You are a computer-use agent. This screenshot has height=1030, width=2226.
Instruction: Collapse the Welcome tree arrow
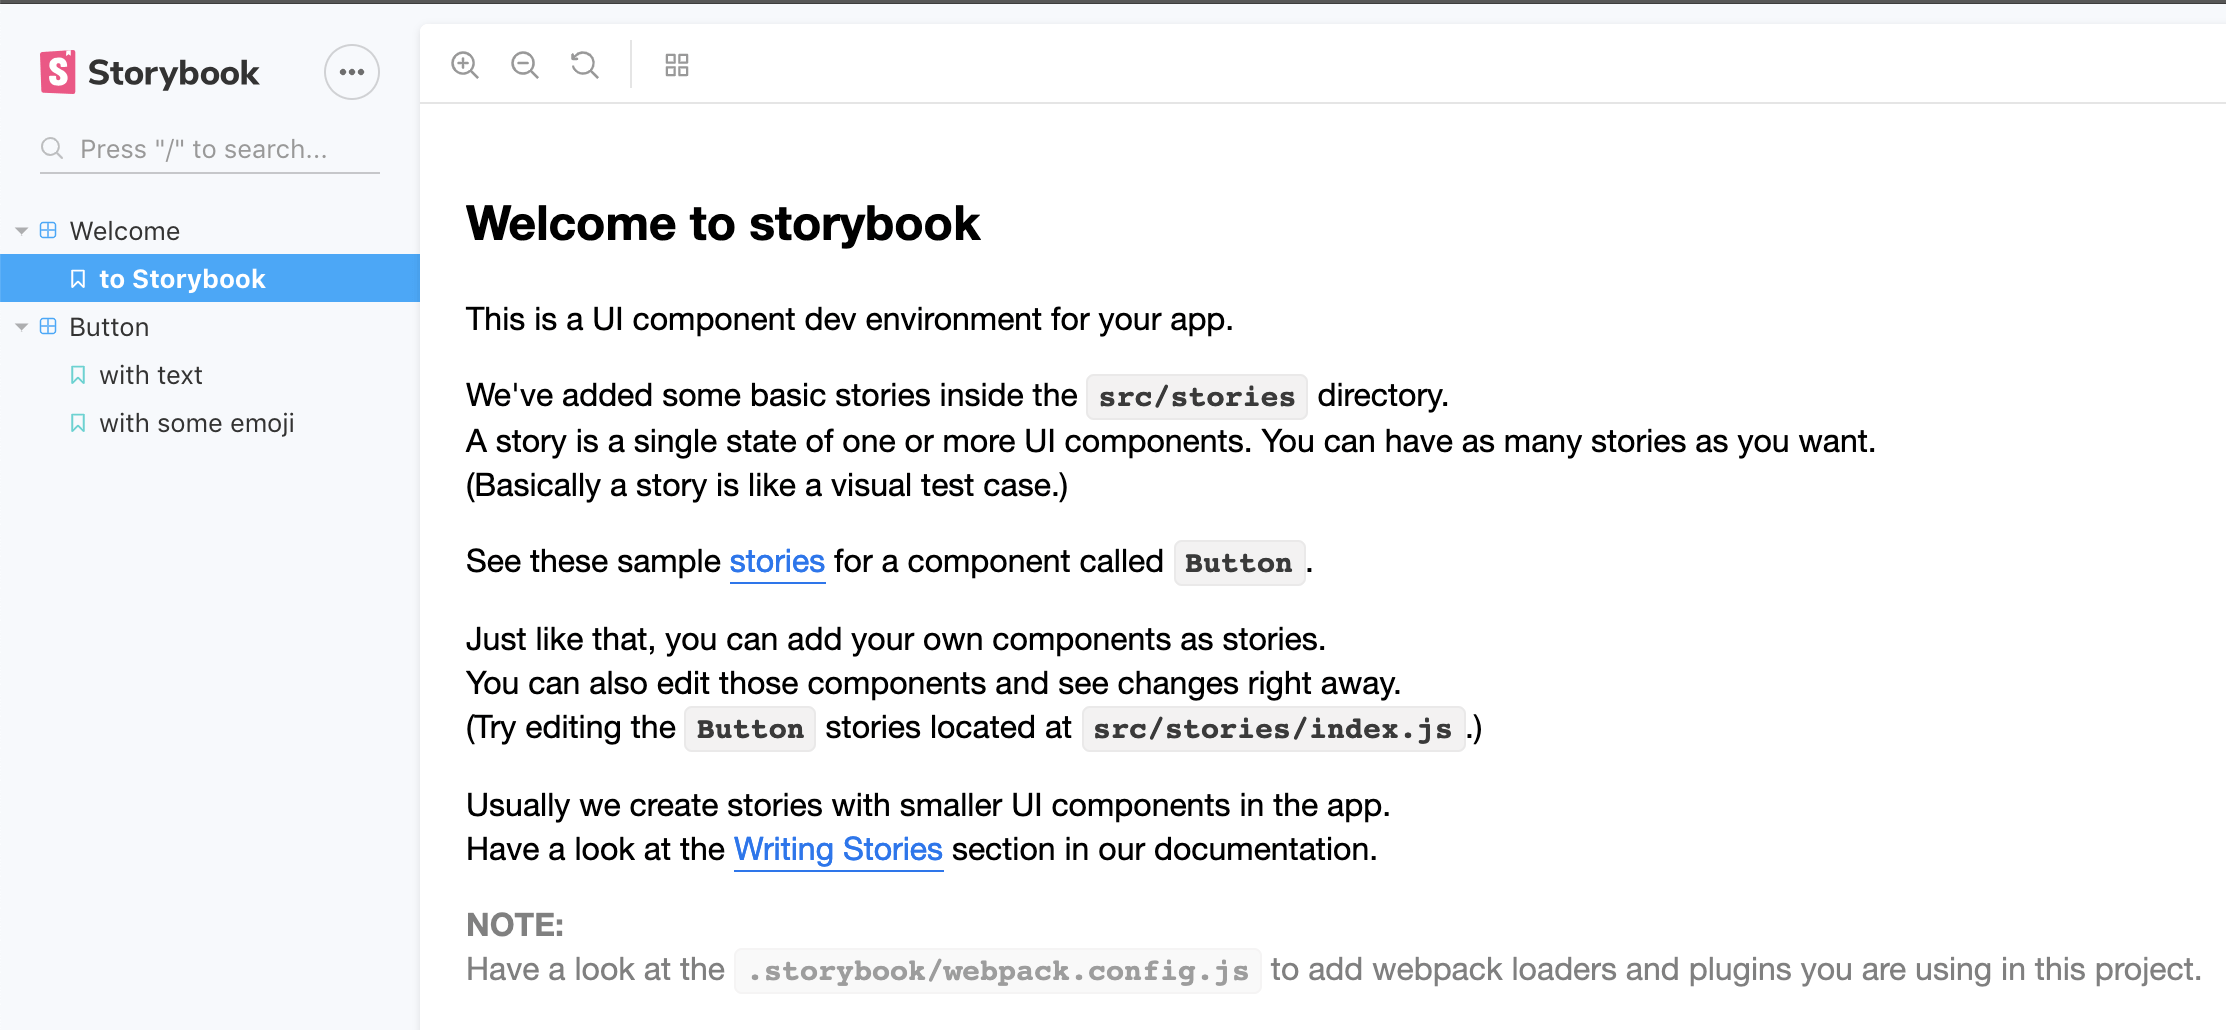(x=21, y=231)
